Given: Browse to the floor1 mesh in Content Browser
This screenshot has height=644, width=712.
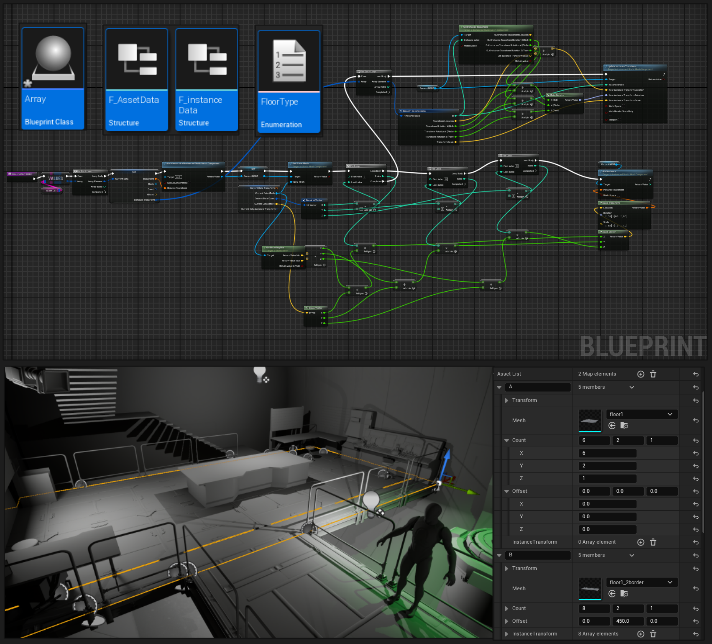Looking at the screenshot, I should 624,426.
